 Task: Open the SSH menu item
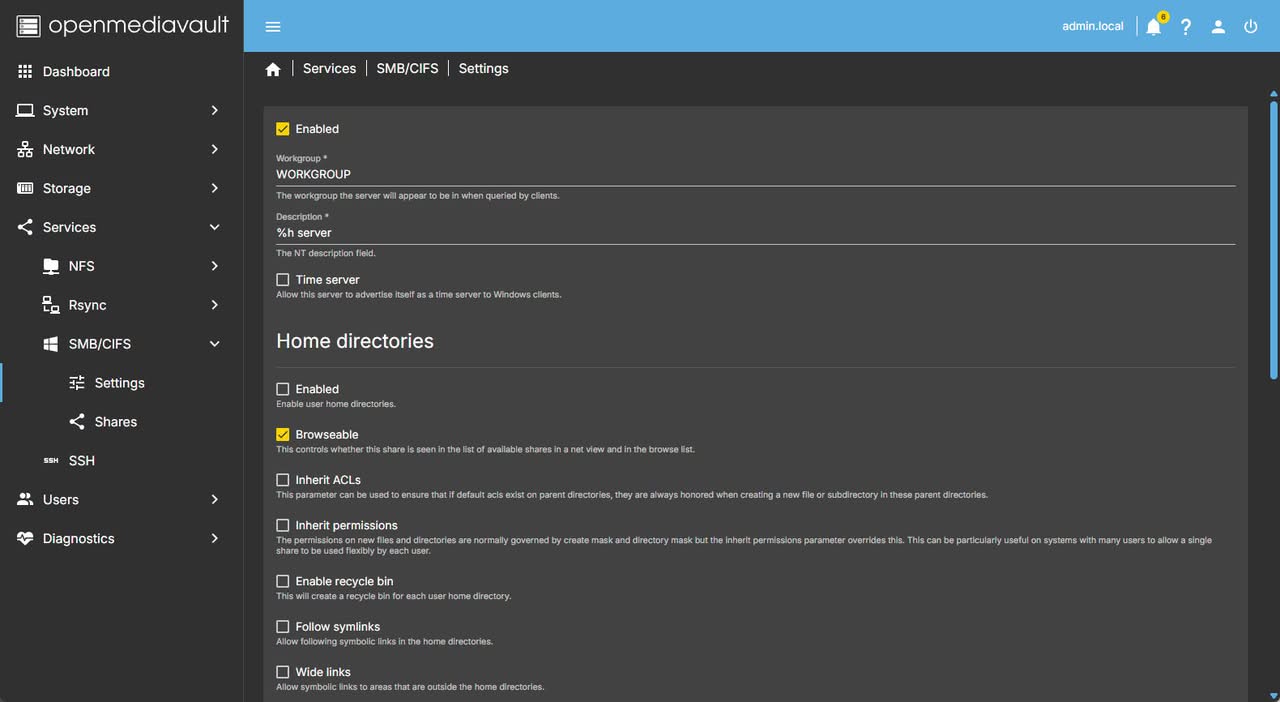[x=122, y=461]
